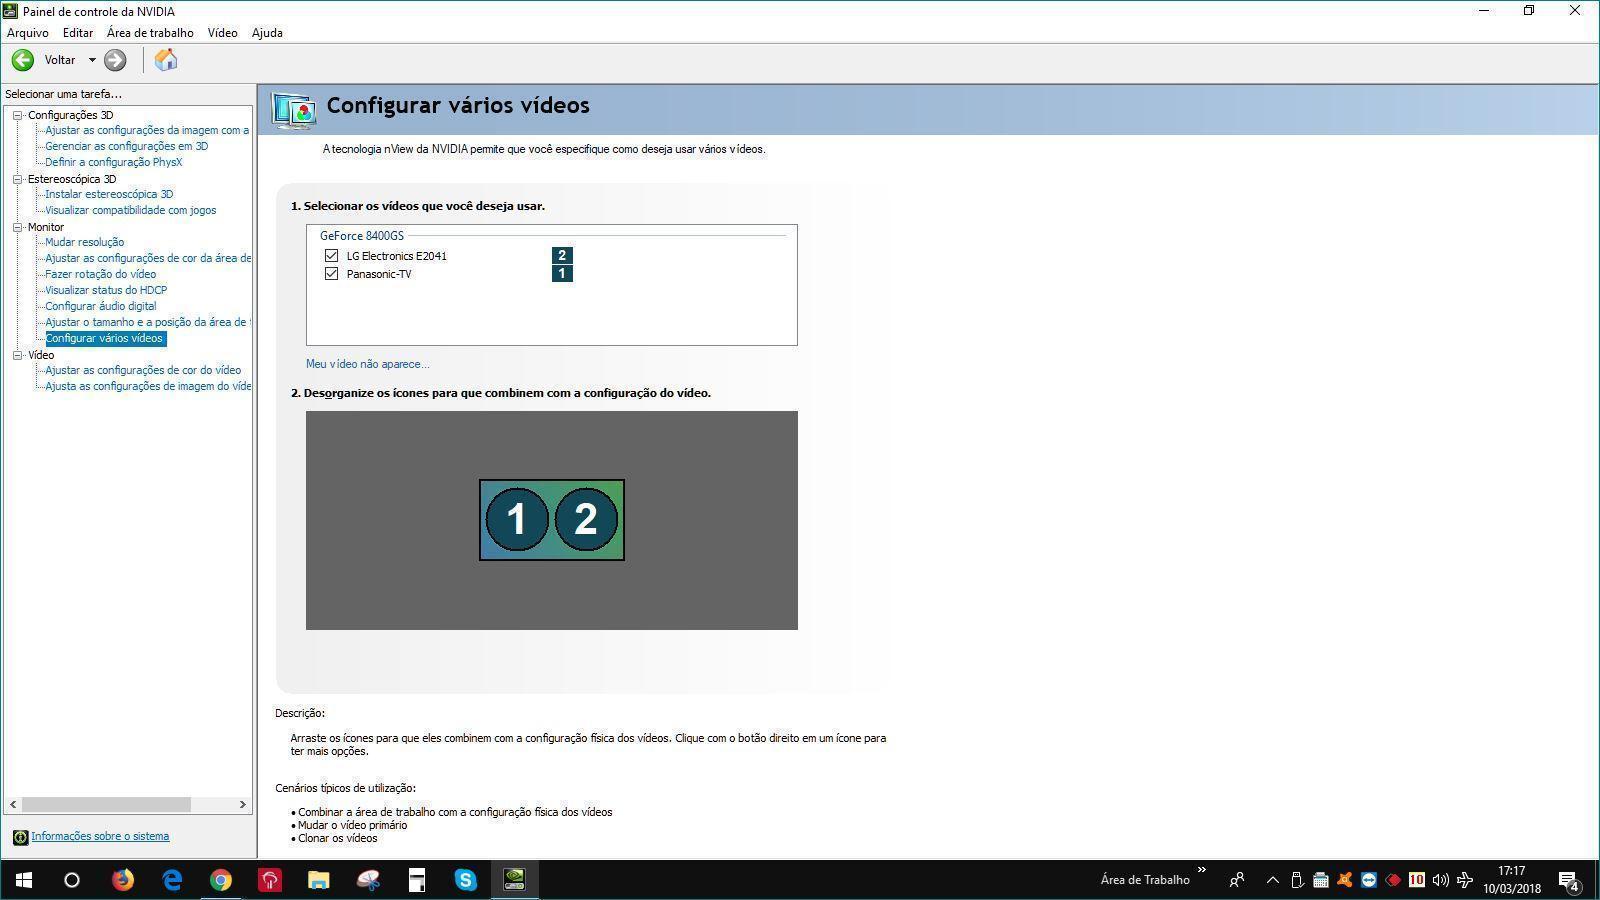
Task: Select display icon 2 in arrangement area
Action: click(586, 519)
